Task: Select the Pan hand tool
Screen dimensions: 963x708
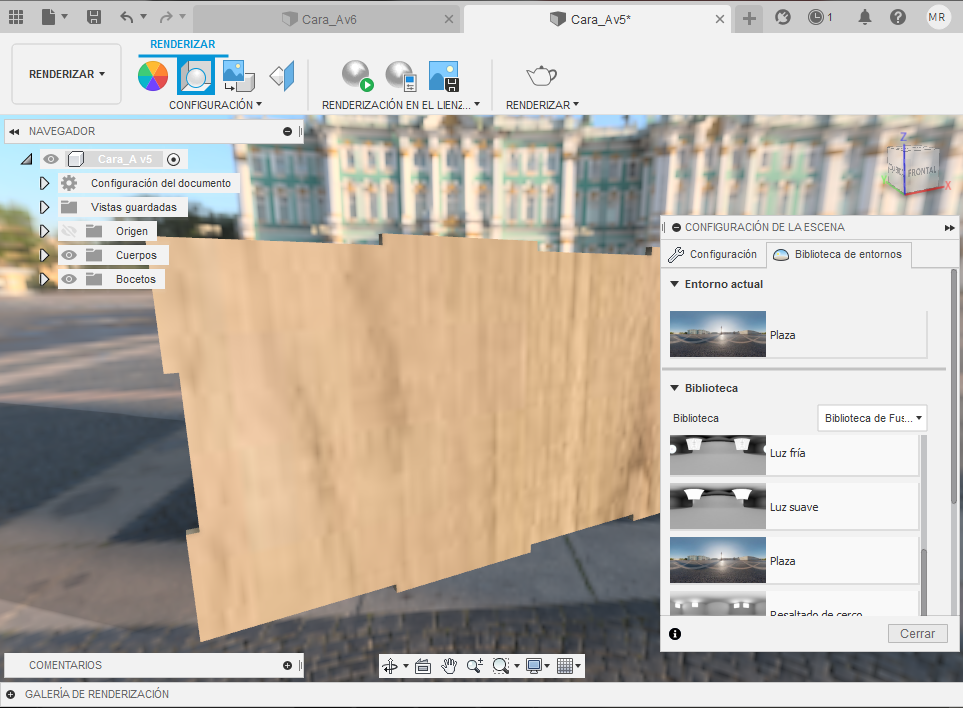Action: [x=449, y=666]
